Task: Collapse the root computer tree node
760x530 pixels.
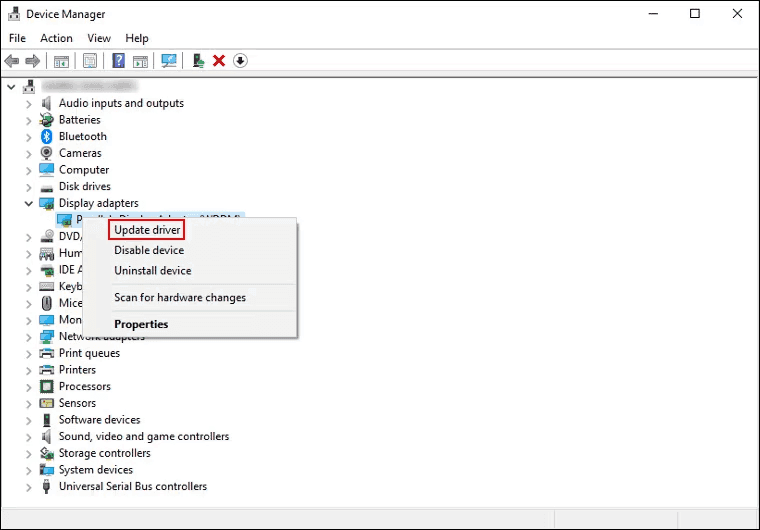Action: (12, 87)
